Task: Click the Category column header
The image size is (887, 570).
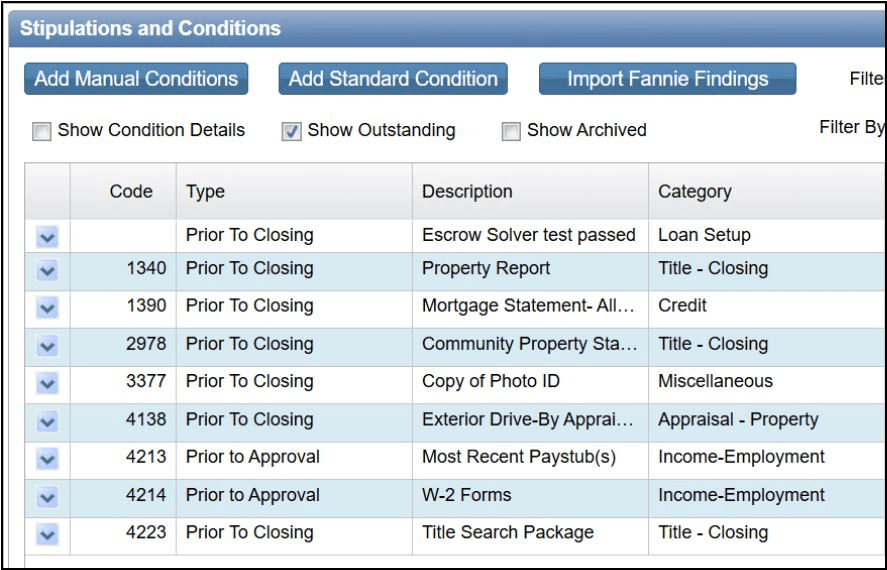Action: tap(768, 191)
